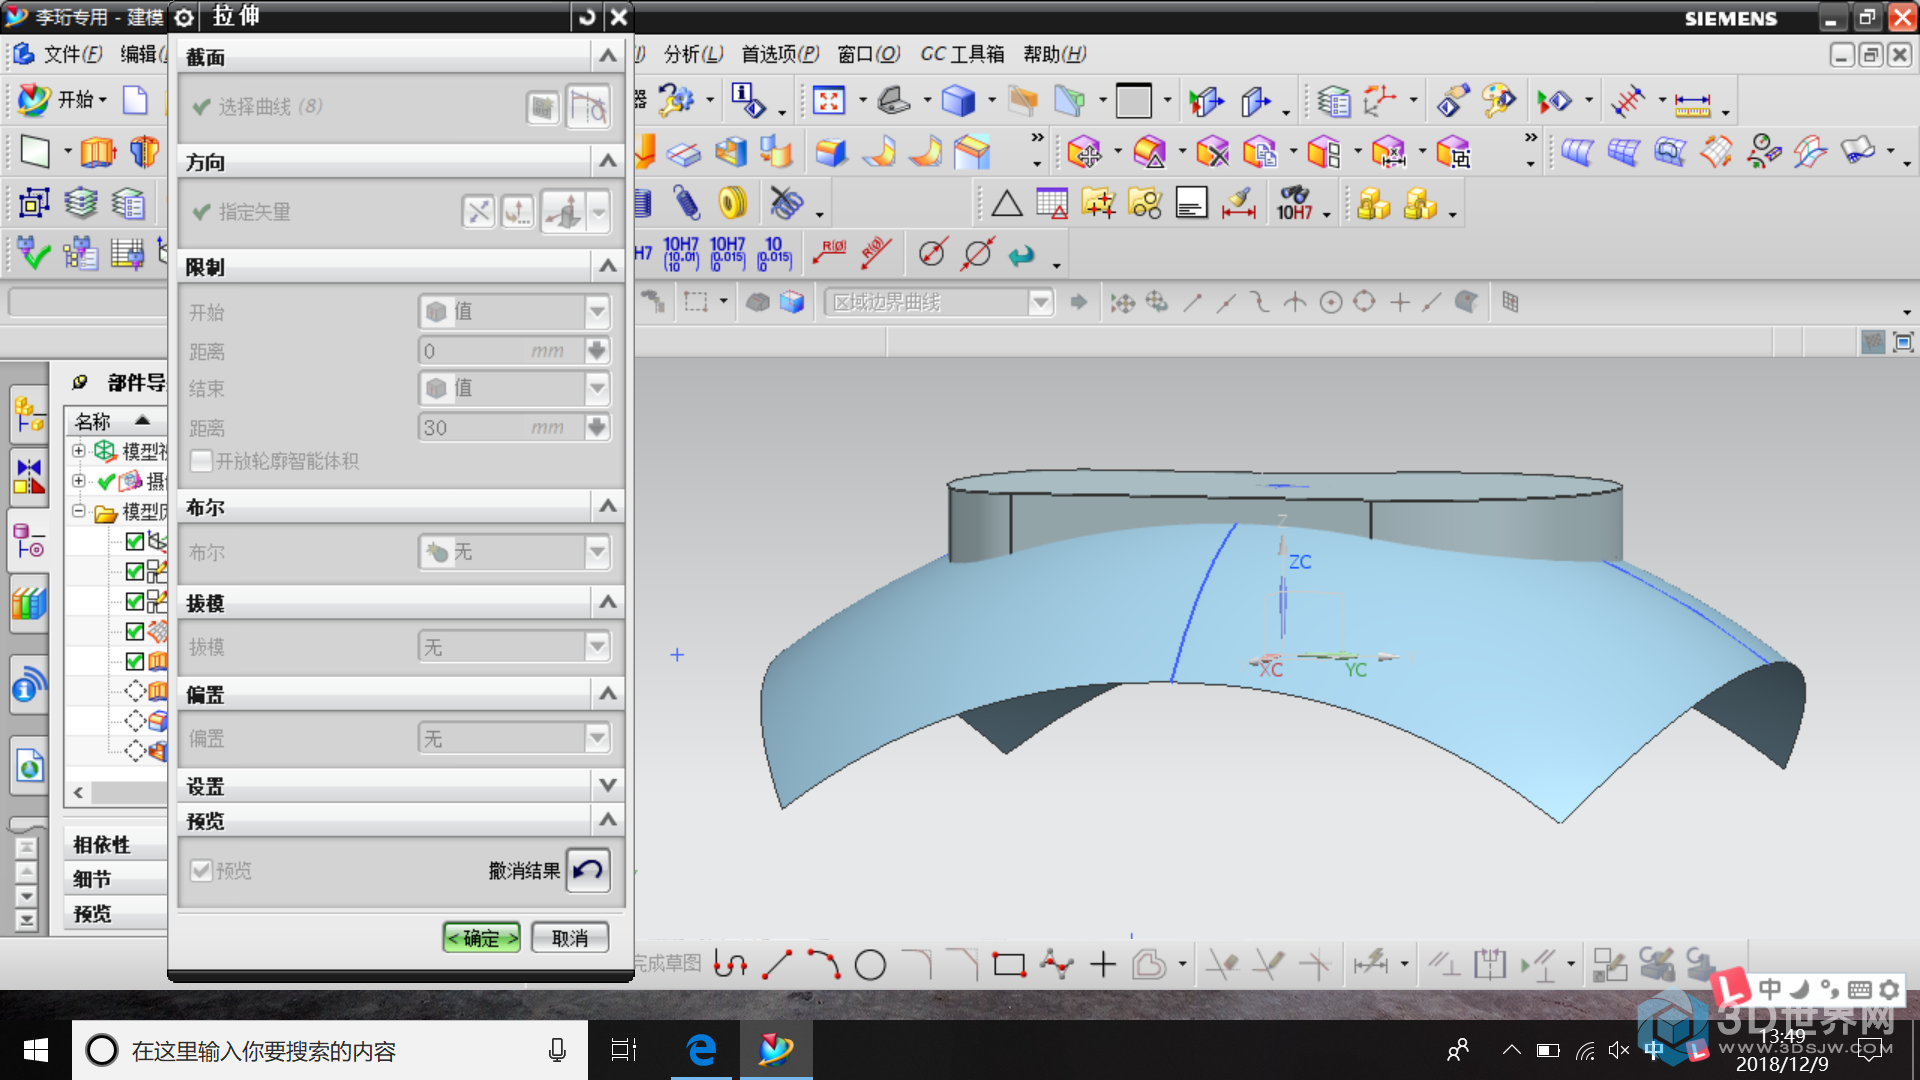The height and width of the screenshot is (1080, 1920).
Task: Select the profile sketch tool
Action: 730,965
